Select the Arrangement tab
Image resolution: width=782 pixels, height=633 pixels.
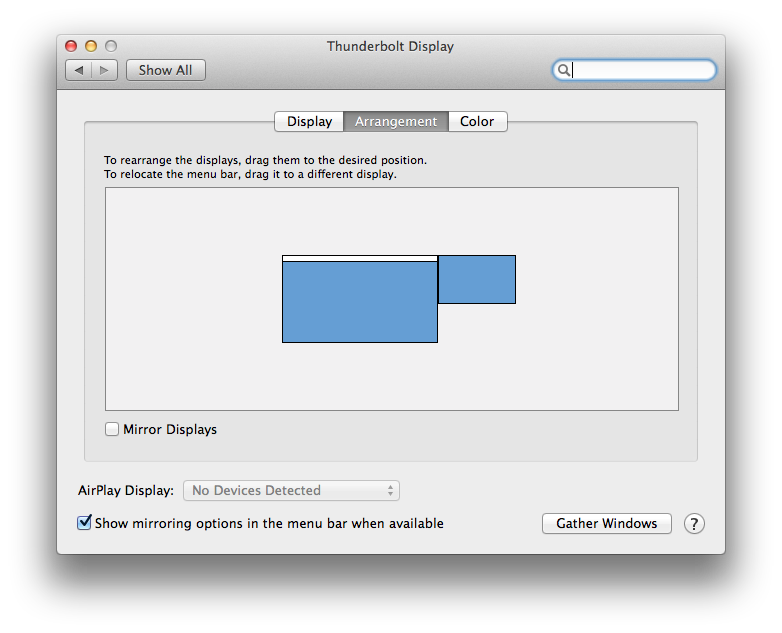[396, 122]
